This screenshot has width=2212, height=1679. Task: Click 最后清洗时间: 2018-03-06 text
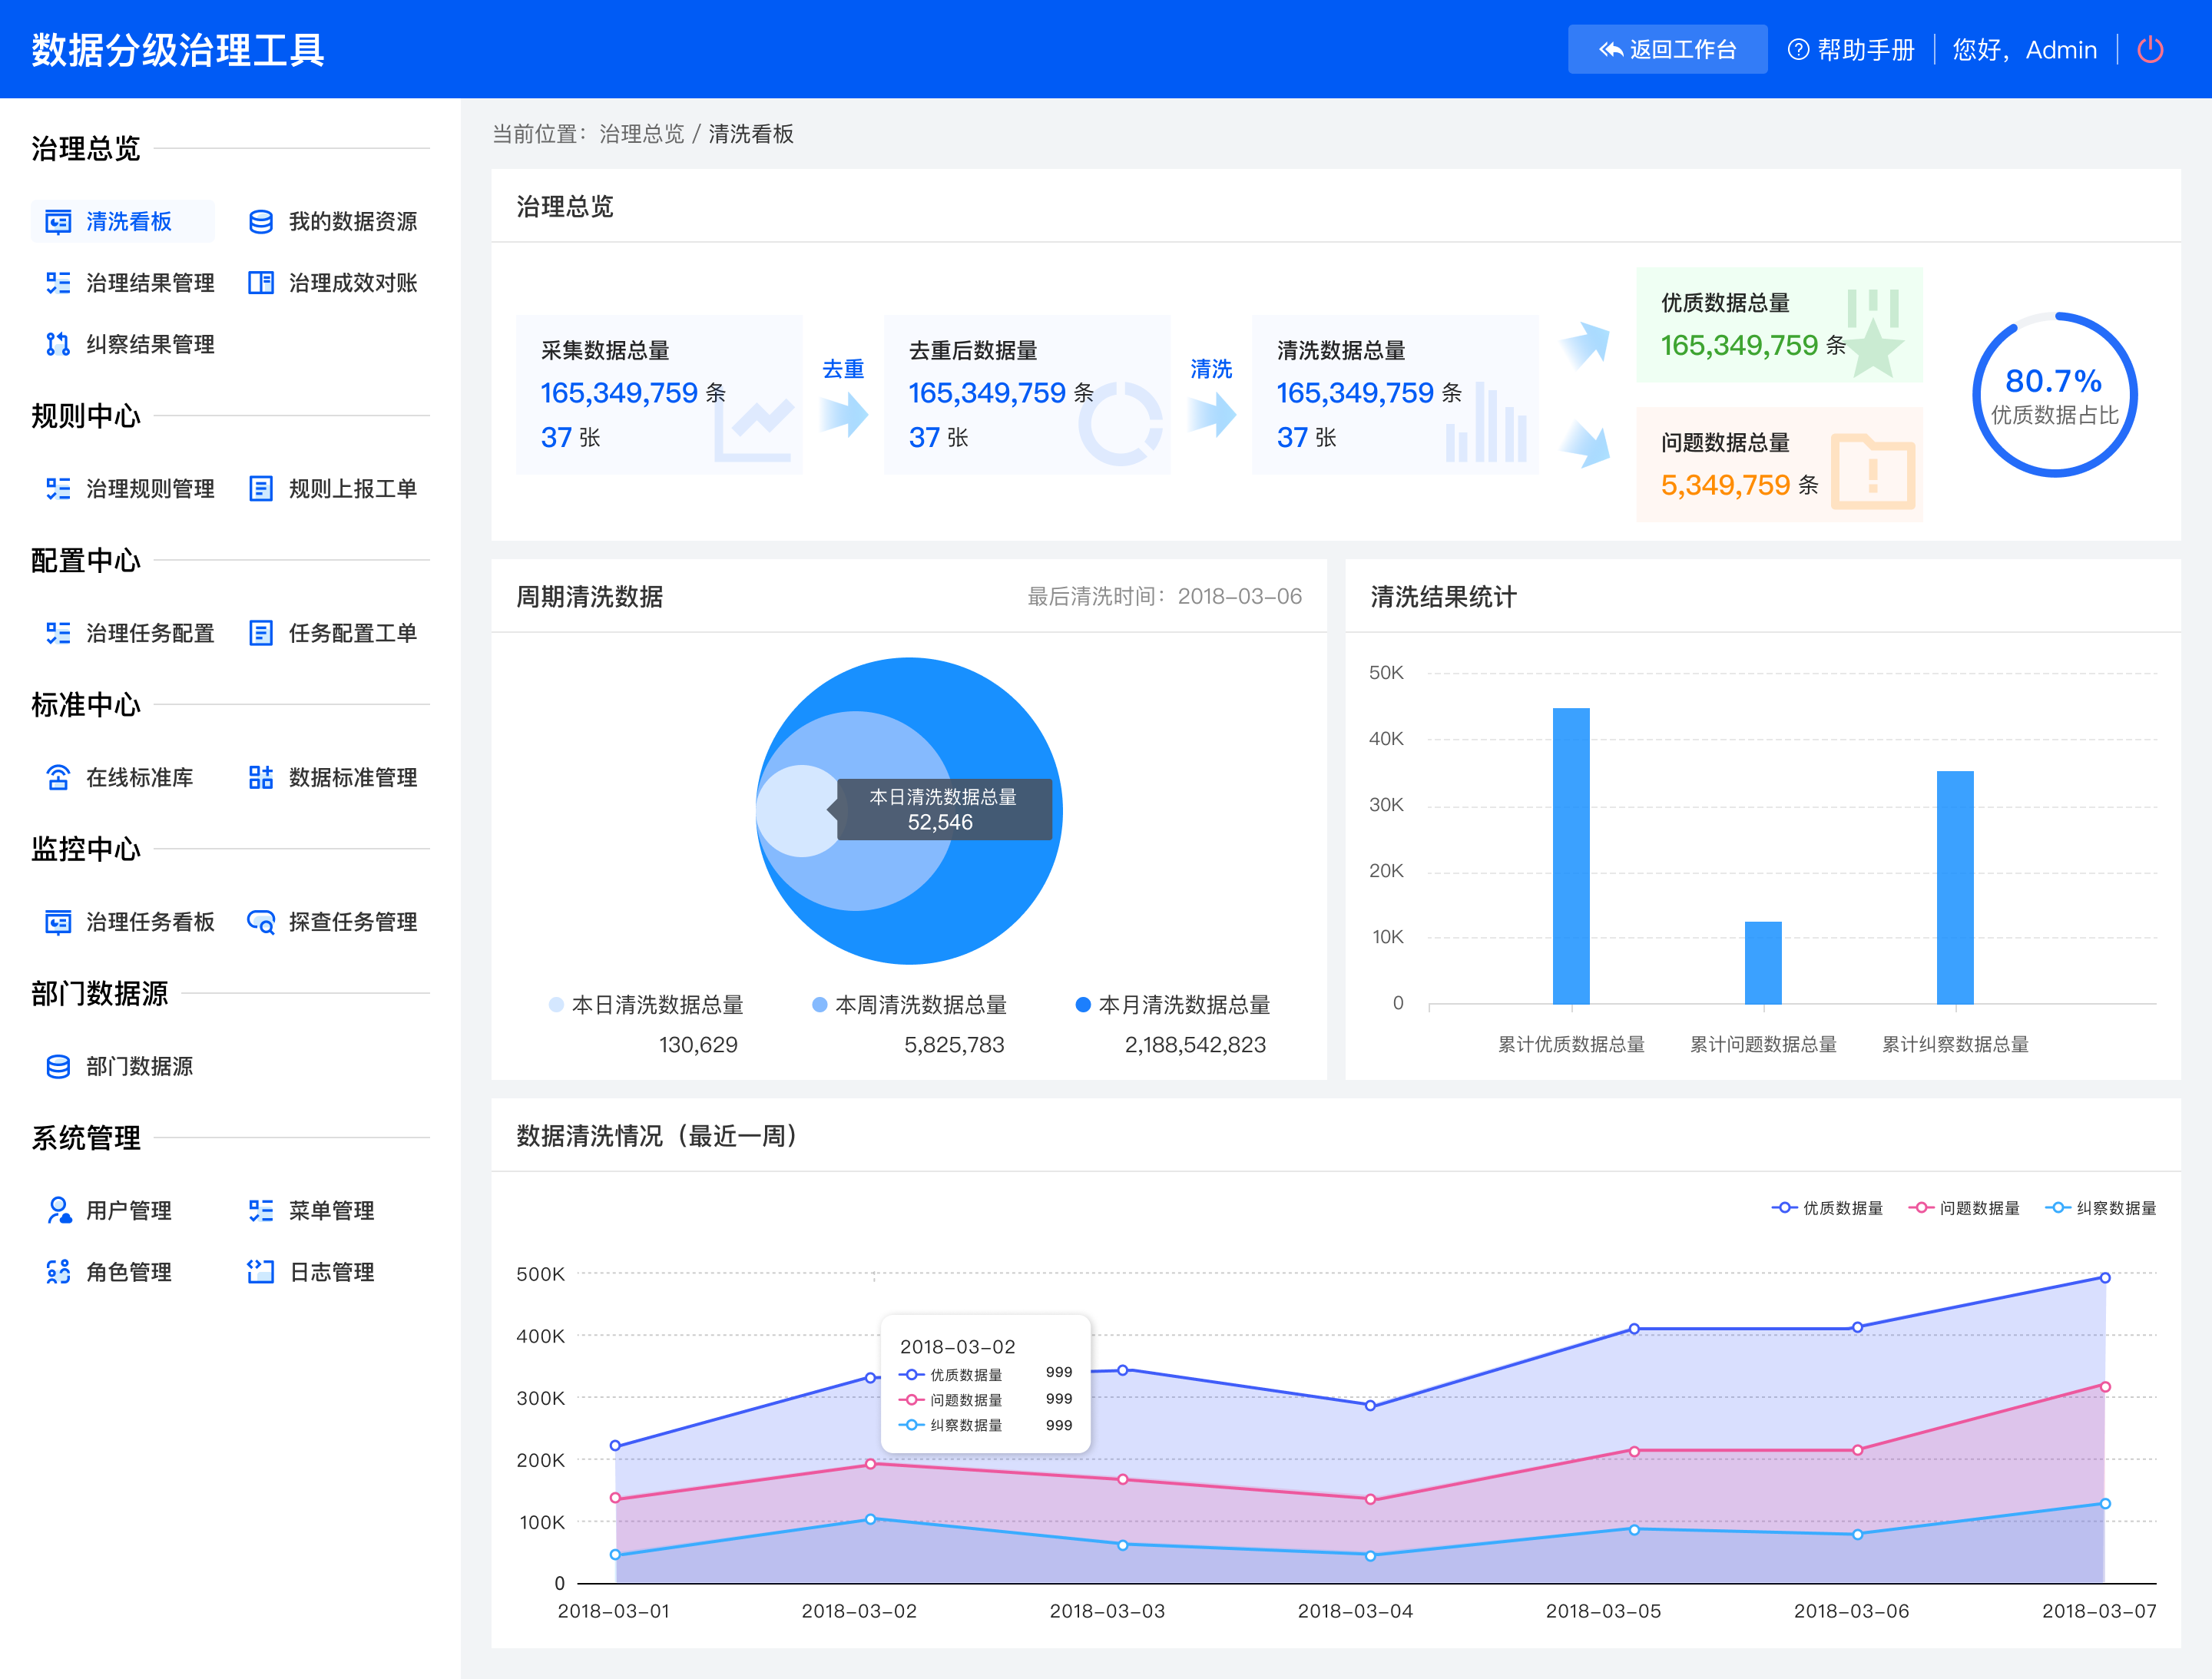click(x=1165, y=597)
